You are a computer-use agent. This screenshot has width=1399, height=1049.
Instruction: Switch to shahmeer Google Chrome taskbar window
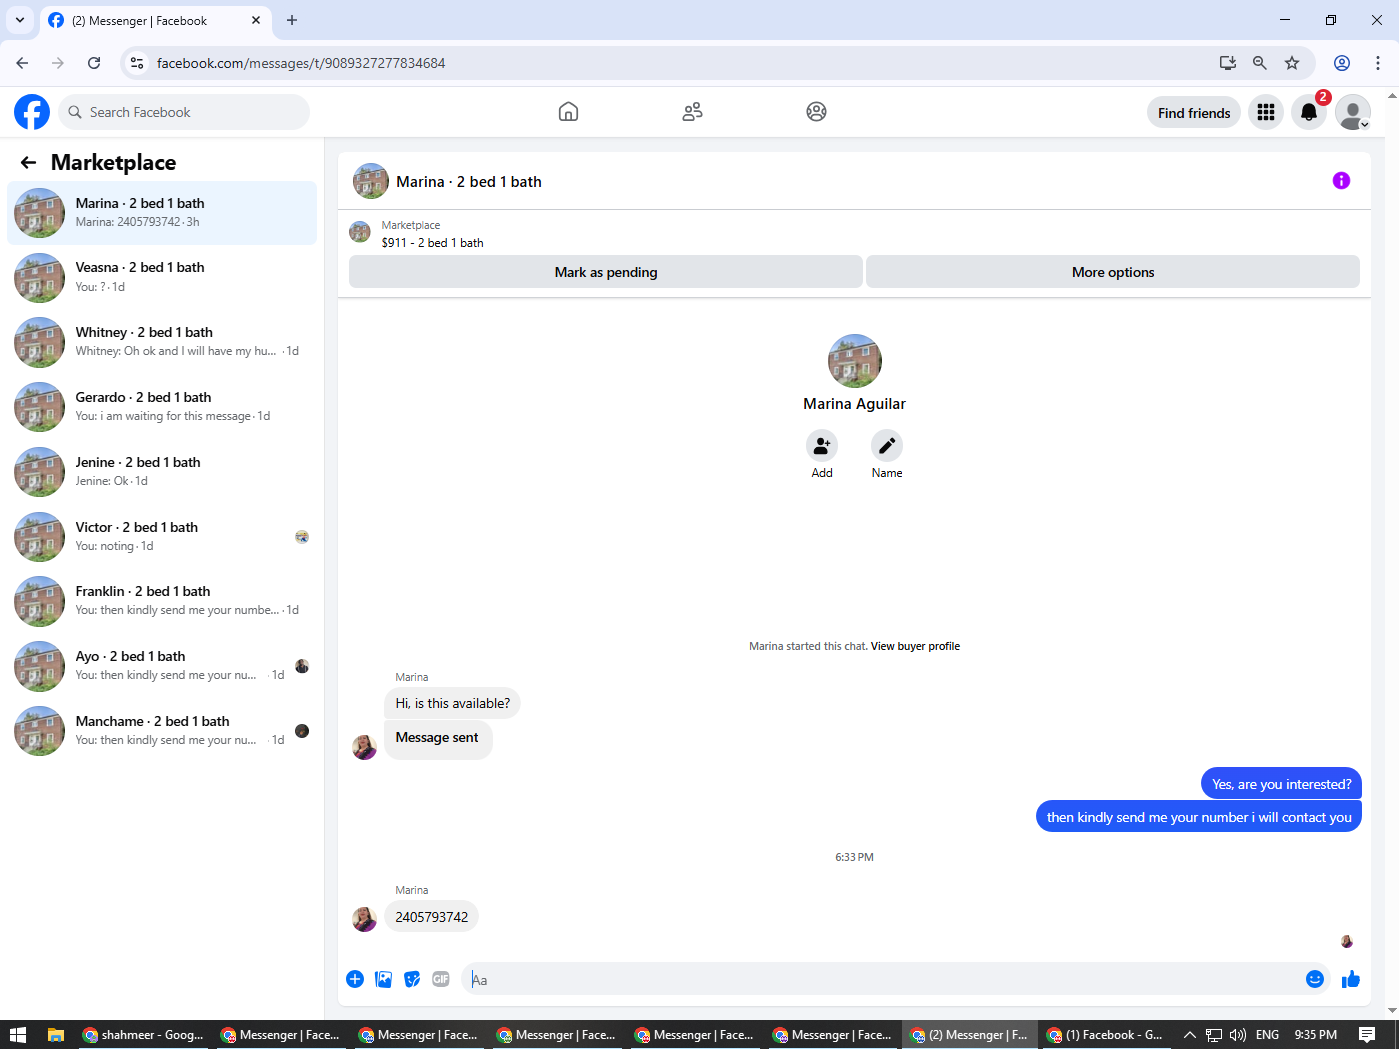point(143,1035)
